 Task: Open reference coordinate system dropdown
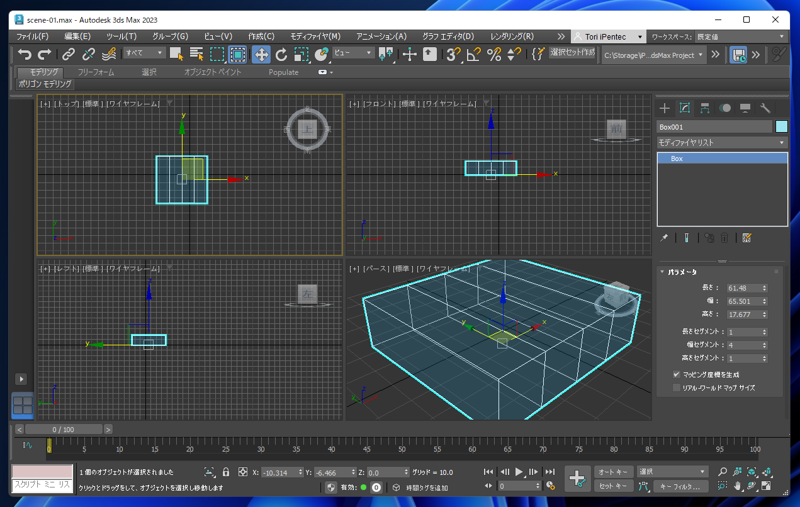click(353, 53)
